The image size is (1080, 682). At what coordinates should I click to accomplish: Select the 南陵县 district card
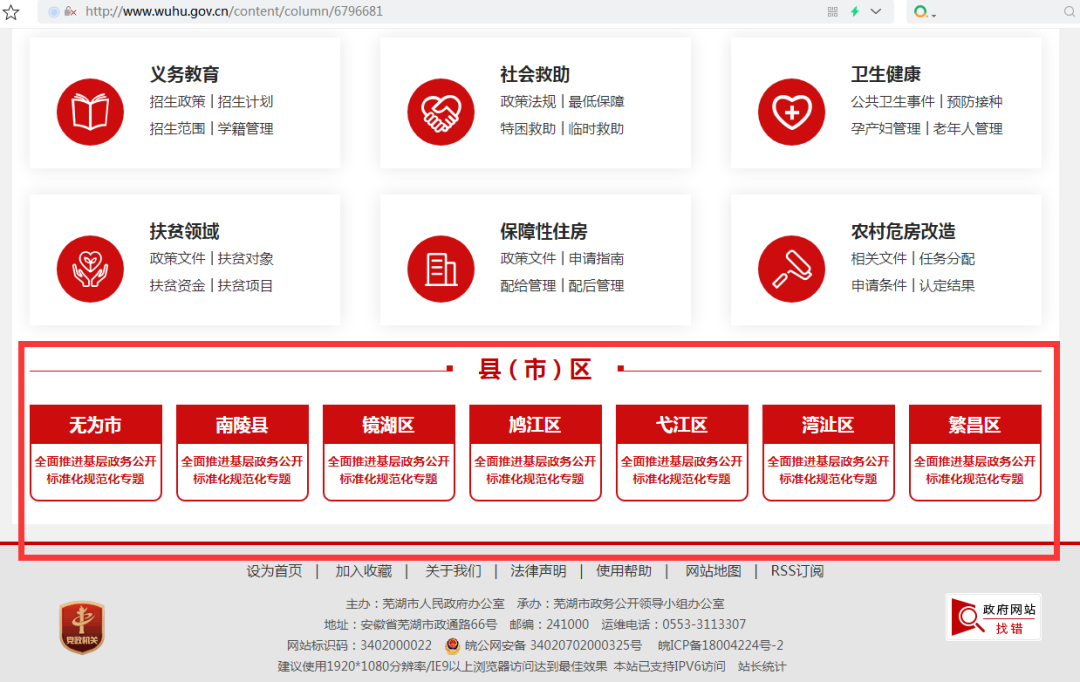coord(242,453)
